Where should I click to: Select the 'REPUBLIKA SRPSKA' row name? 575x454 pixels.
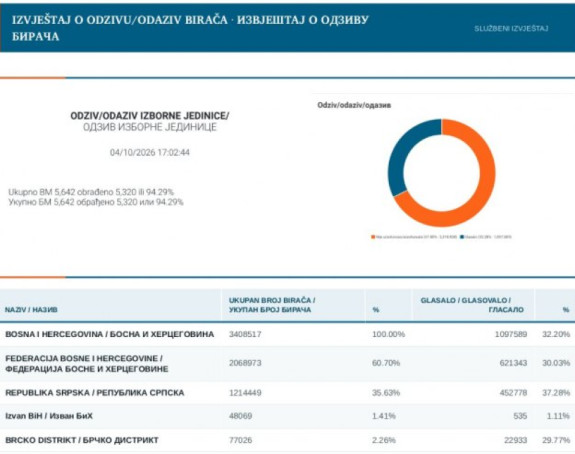coord(95,393)
